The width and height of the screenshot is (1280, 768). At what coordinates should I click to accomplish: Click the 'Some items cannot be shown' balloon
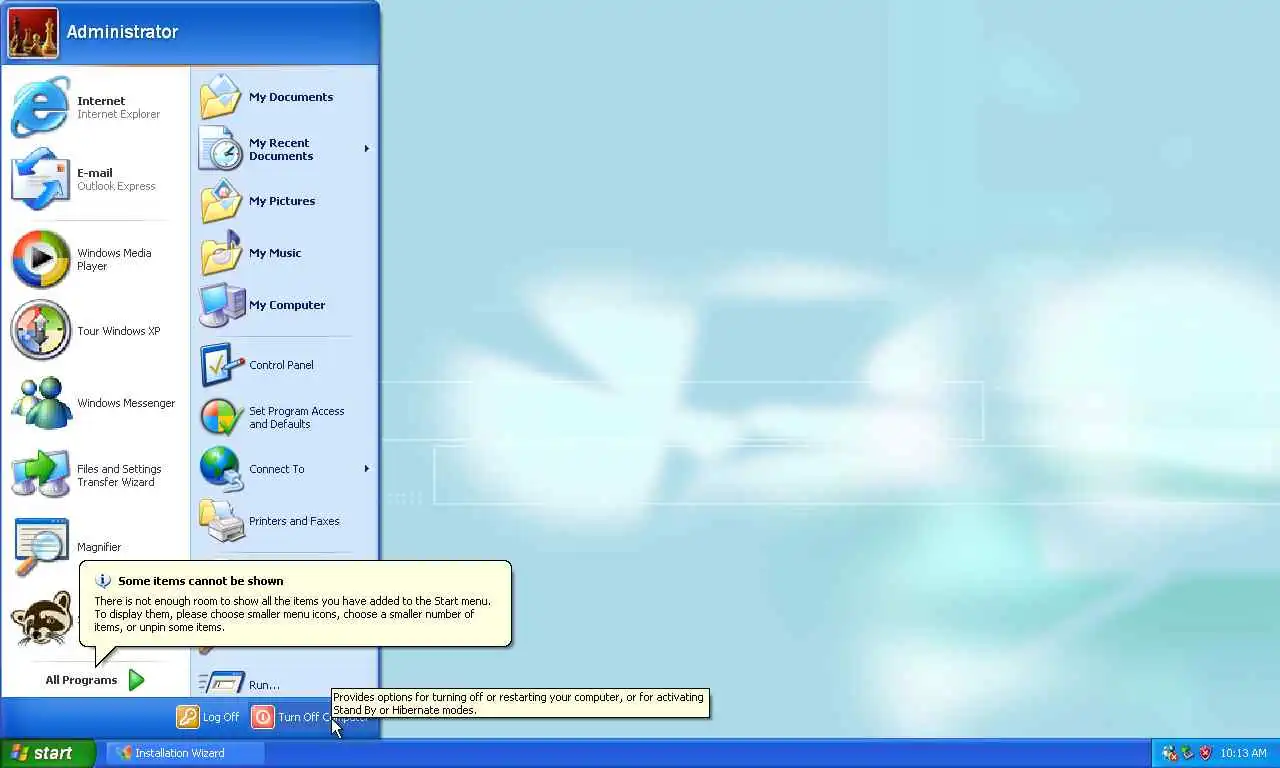[295, 604]
